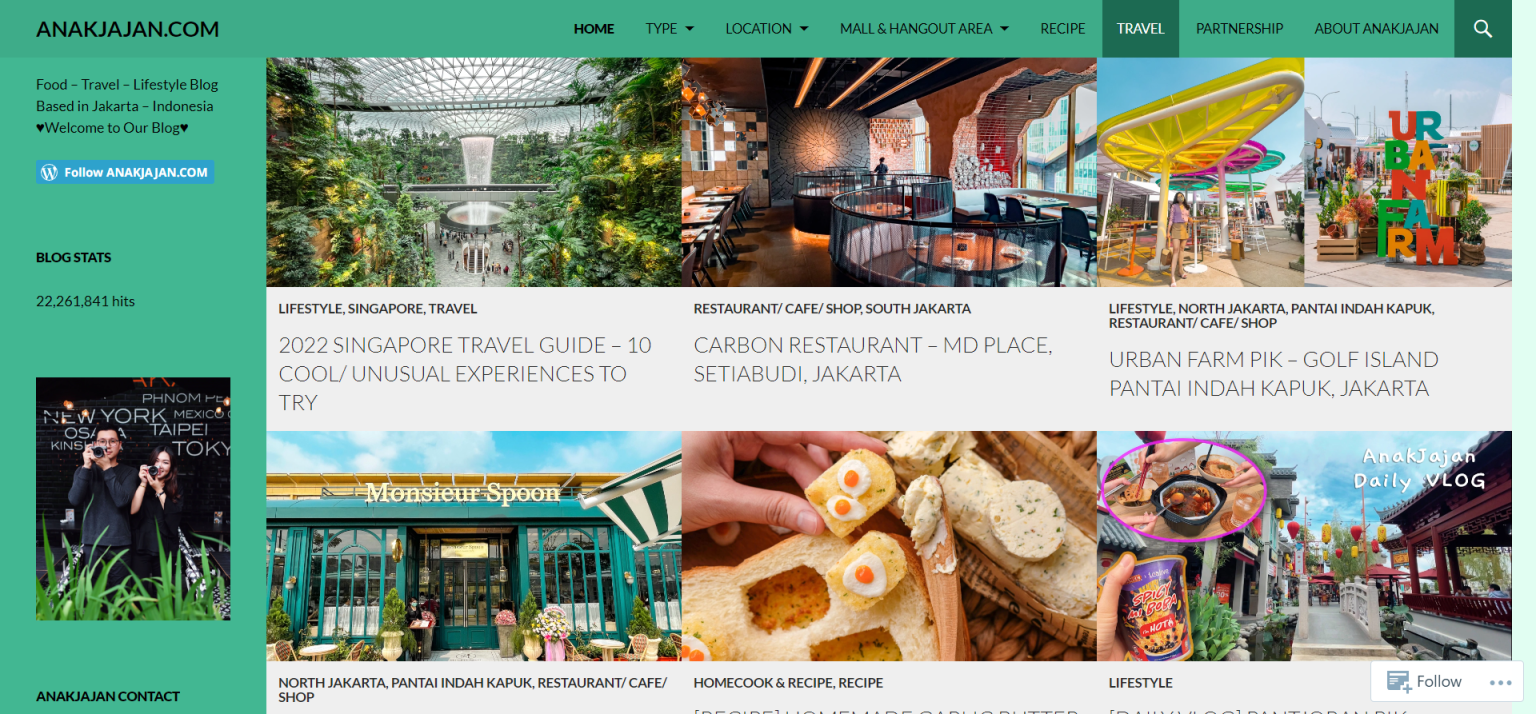Click the couple with cameras photo
The height and width of the screenshot is (714, 1536).
pyautogui.click(x=133, y=499)
